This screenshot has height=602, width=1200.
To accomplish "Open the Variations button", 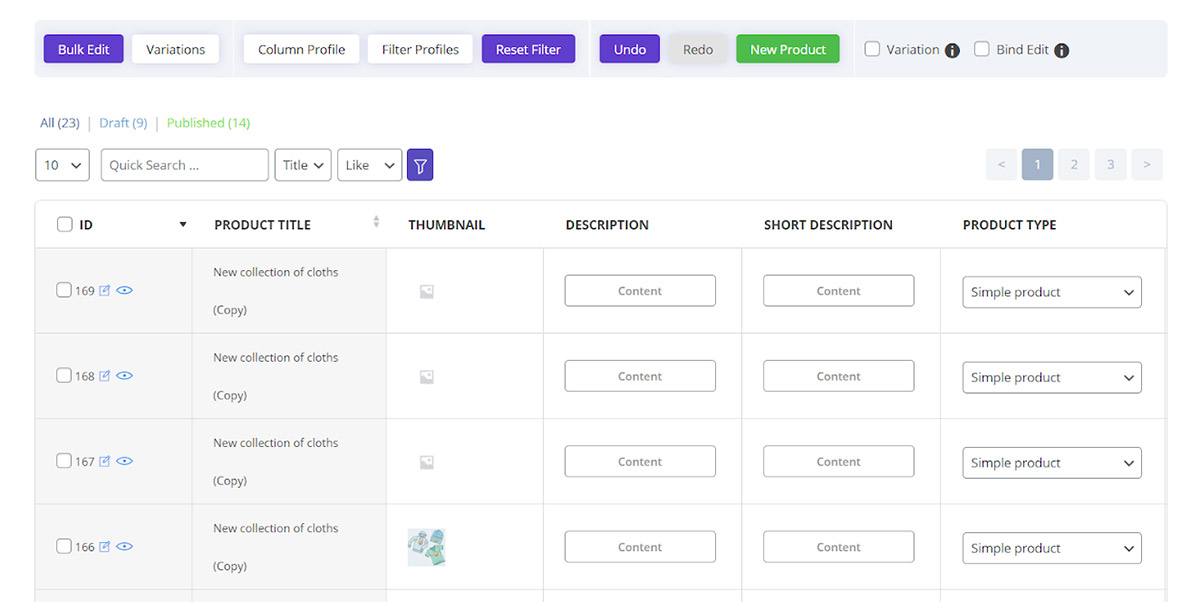I will click(176, 49).
